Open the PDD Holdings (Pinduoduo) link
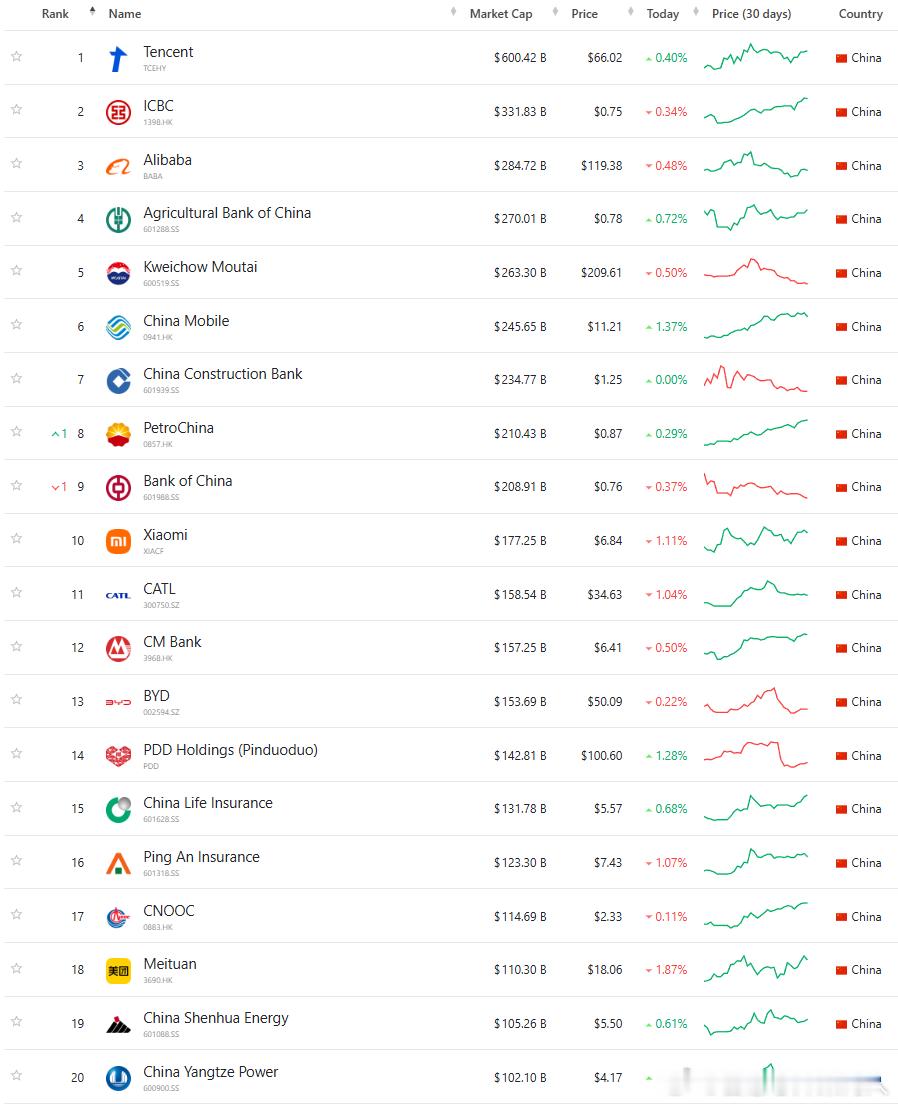Viewport: 898px width, 1104px height. [x=230, y=750]
